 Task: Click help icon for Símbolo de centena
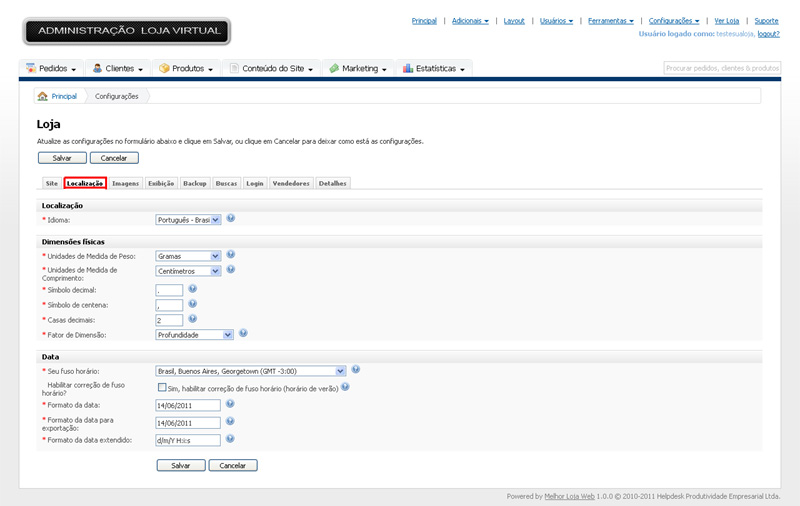click(x=192, y=303)
